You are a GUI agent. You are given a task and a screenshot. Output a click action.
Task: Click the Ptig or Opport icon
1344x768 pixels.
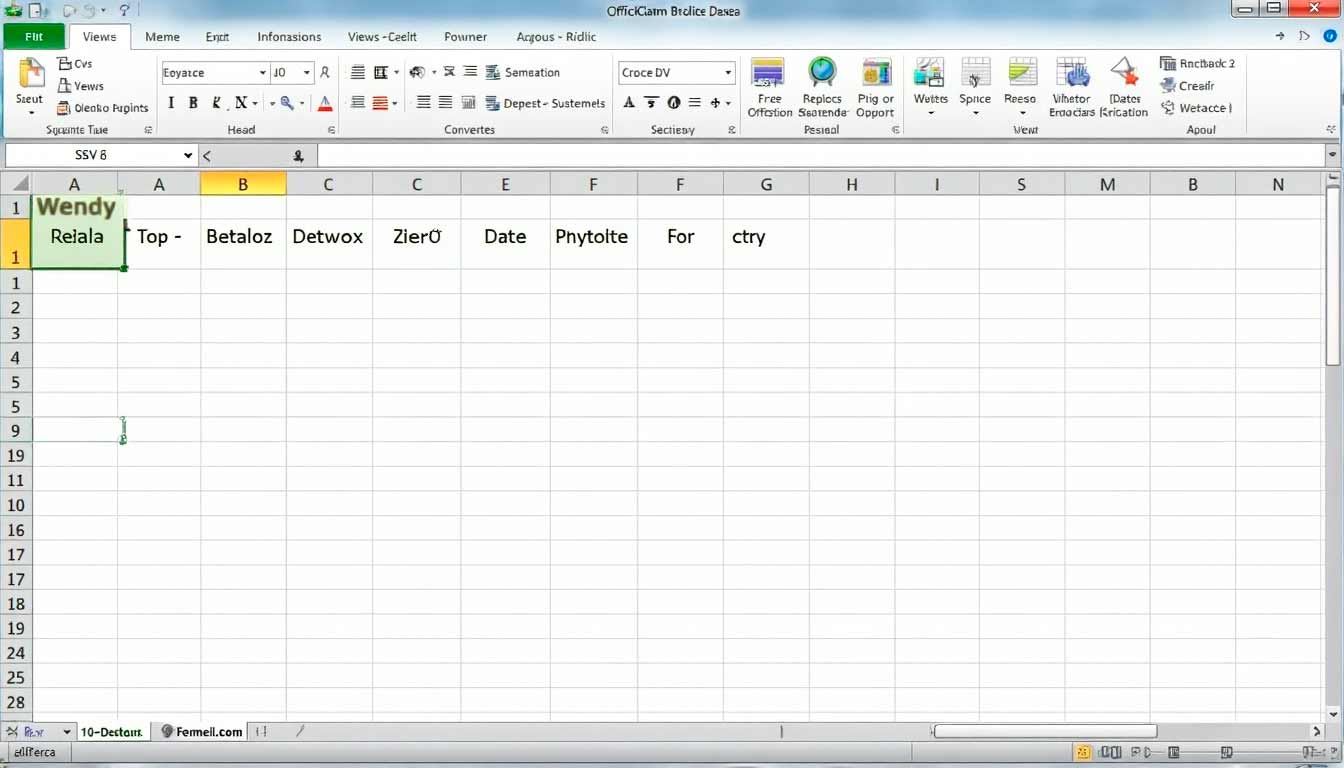coord(875,88)
